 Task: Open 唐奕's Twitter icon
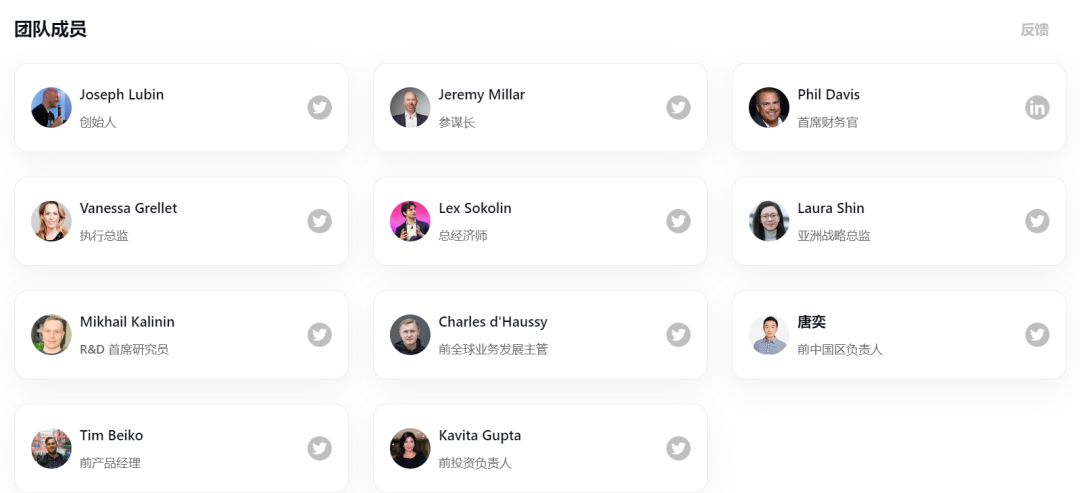(x=1037, y=335)
